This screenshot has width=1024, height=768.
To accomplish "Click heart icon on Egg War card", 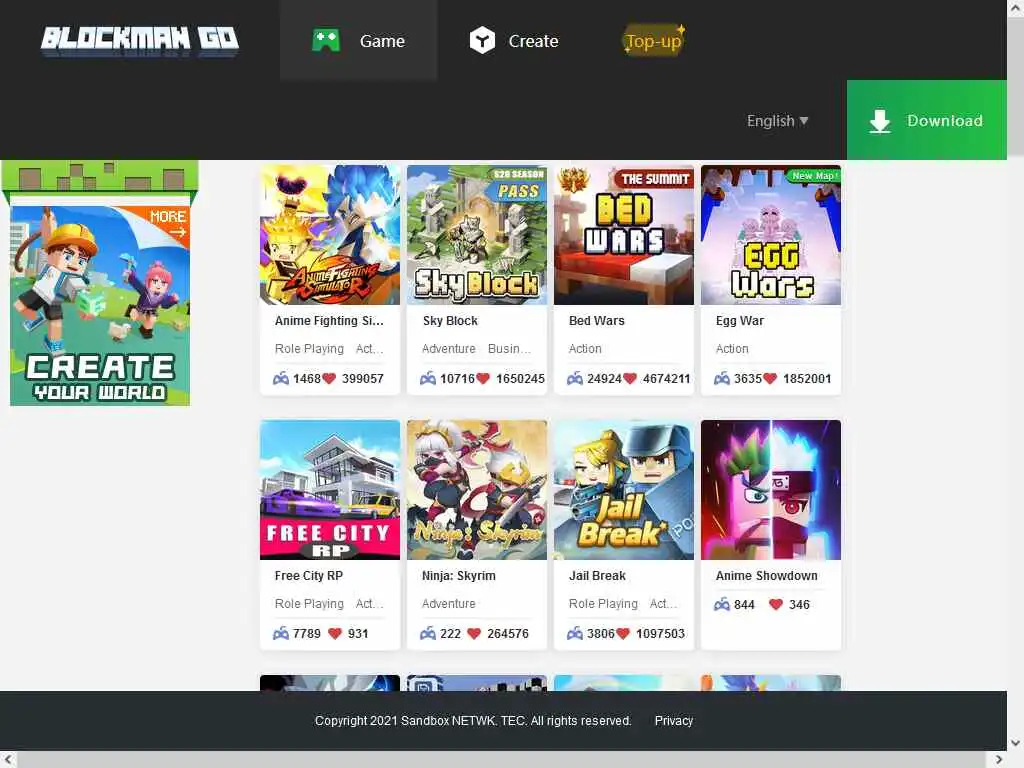I will click(770, 378).
